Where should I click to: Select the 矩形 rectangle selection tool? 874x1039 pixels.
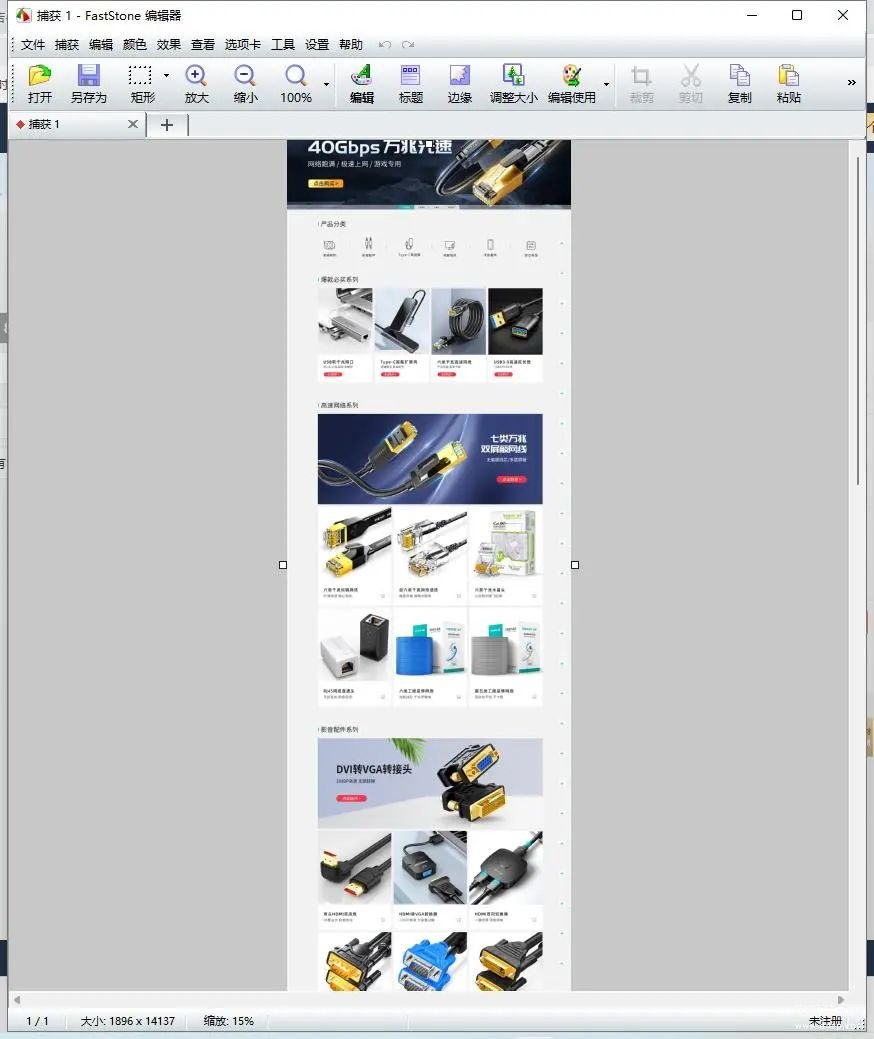(x=142, y=83)
